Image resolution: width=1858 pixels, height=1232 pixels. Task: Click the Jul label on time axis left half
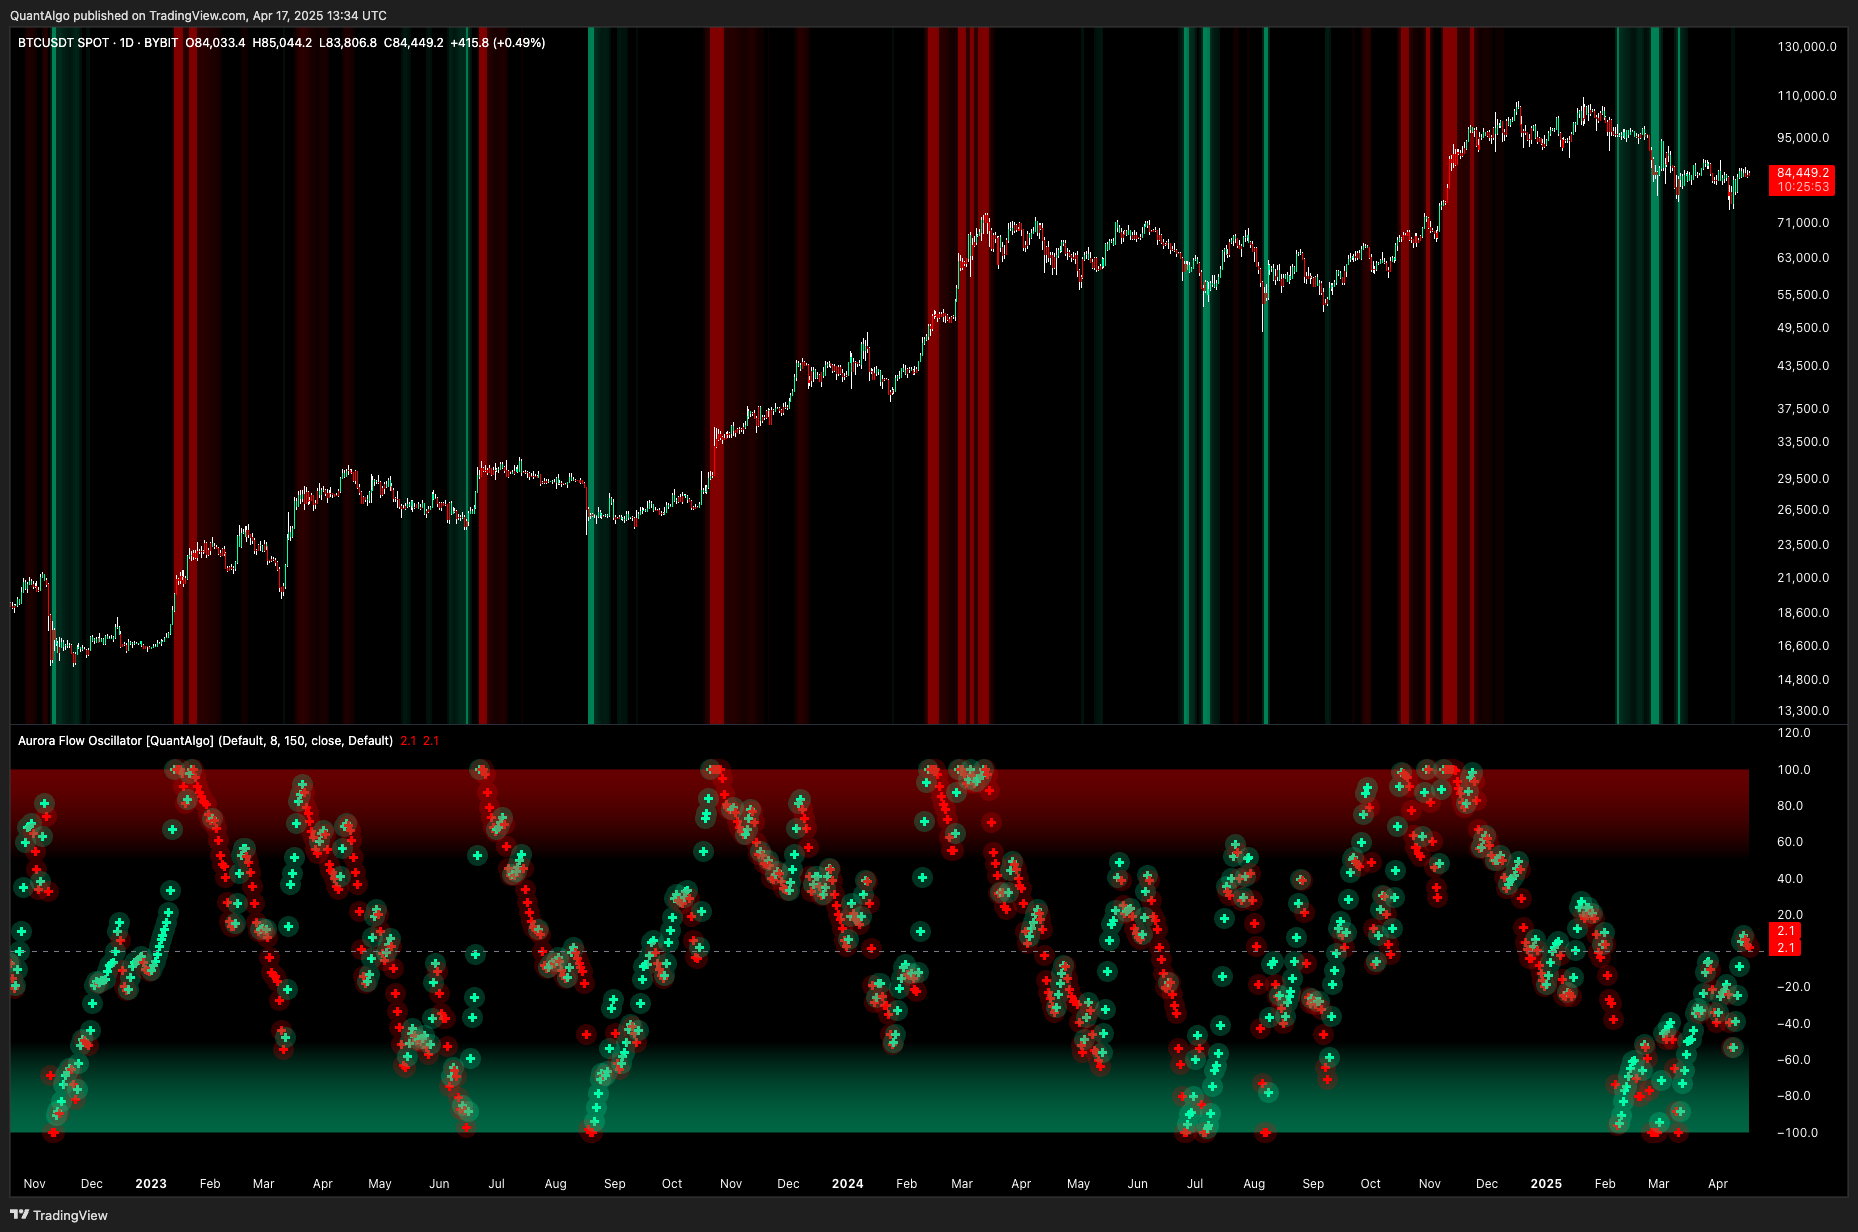[497, 1184]
